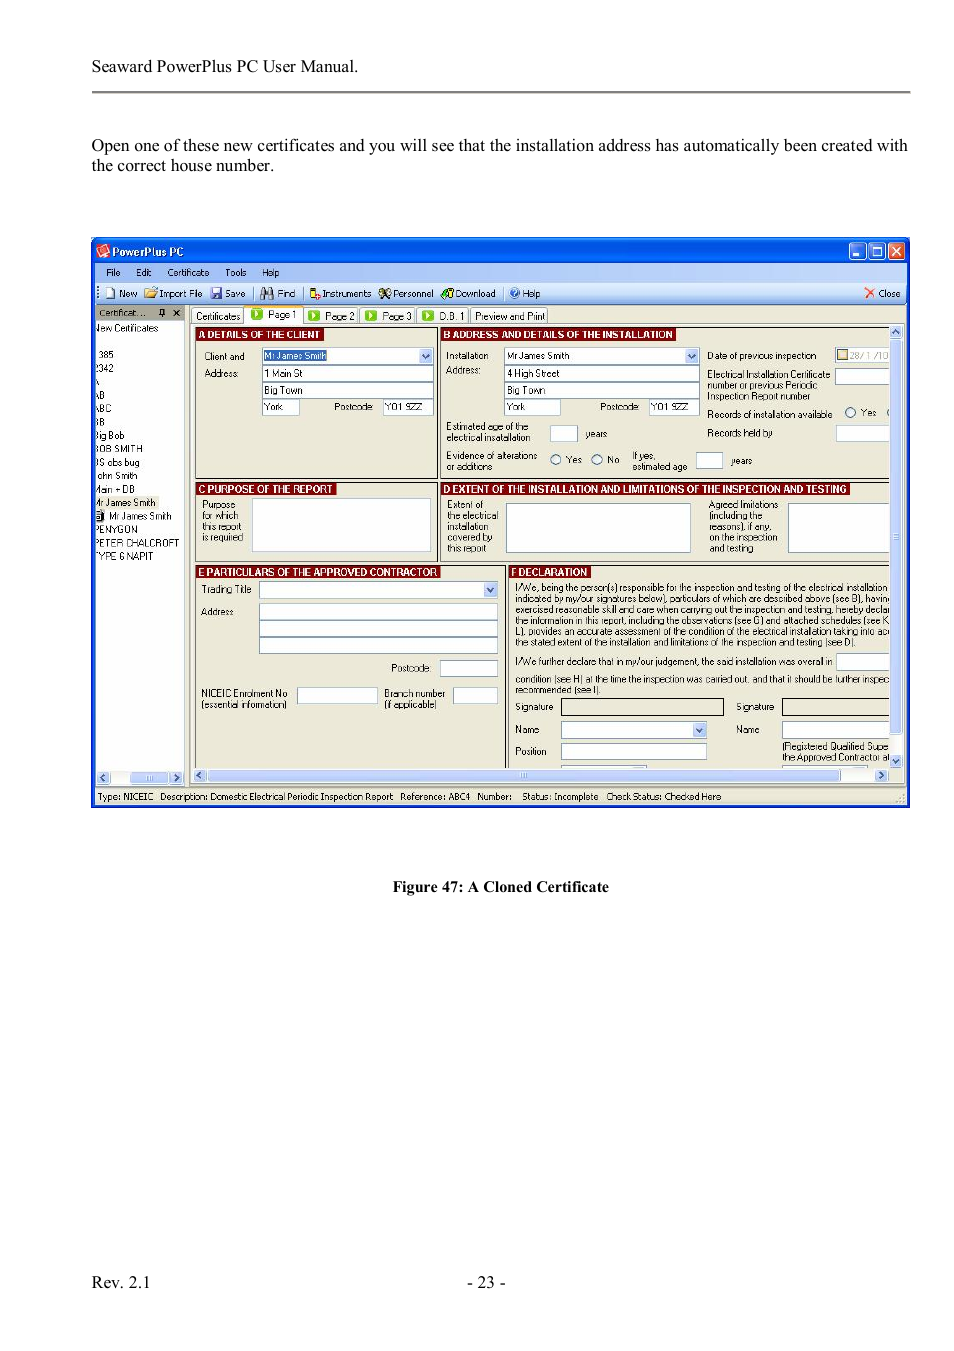Screen dimensions: 954x1351
Task: Switch to the Certificates tab
Action: click(x=218, y=316)
